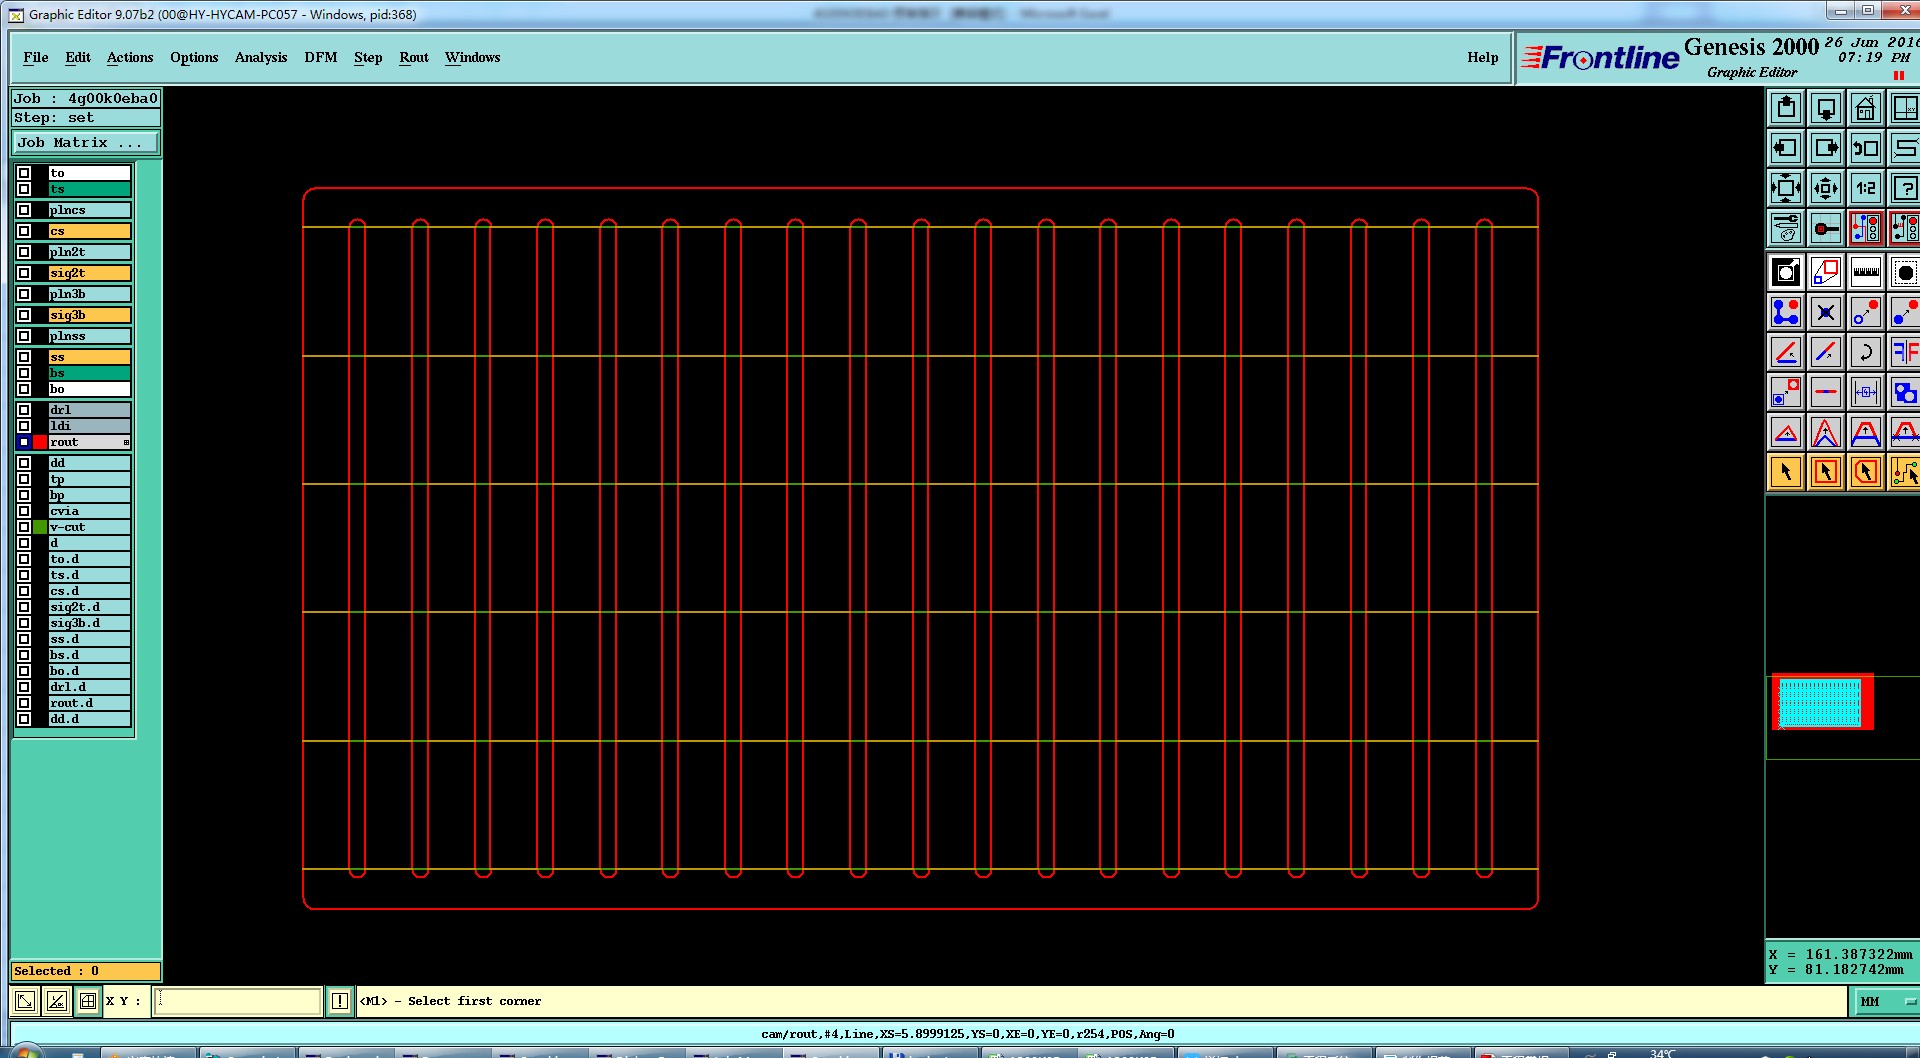Toggle the checkbox for the 'rout' layer
Viewport: 1920px width, 1058px height.
coord(24,442)
